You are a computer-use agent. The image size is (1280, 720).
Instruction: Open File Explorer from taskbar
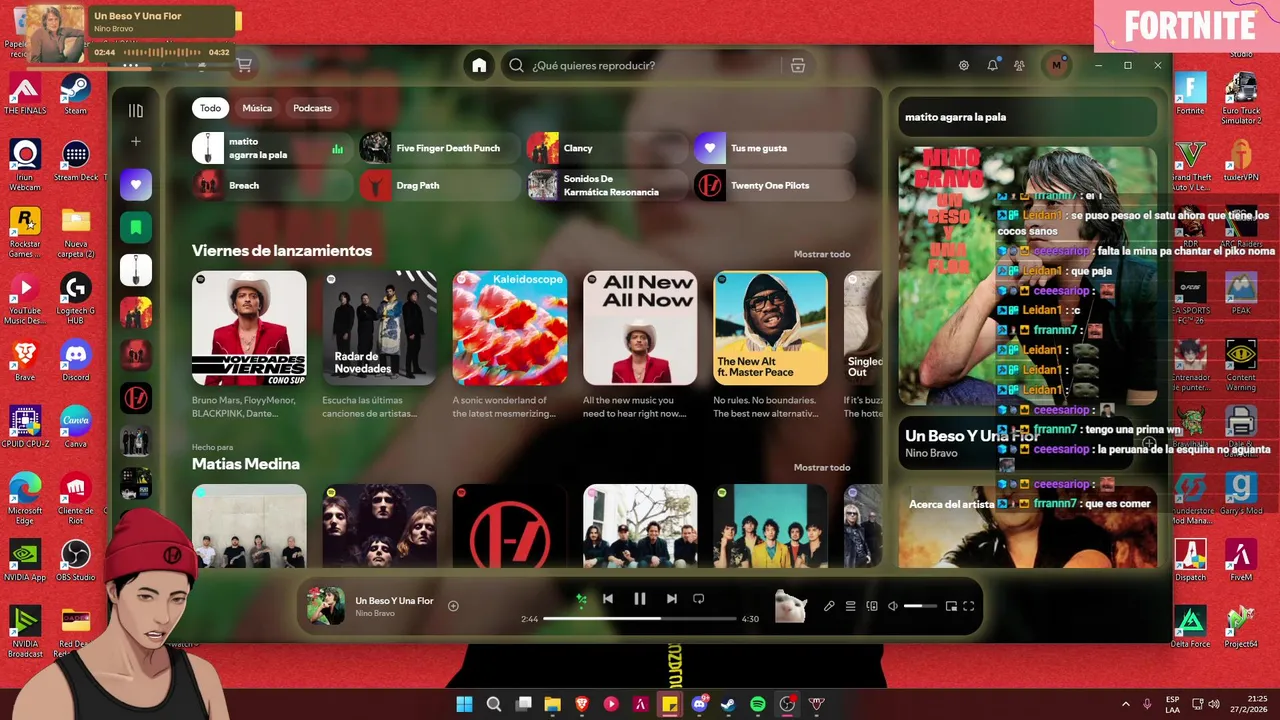pyautogui.click(x=552, y=704)
